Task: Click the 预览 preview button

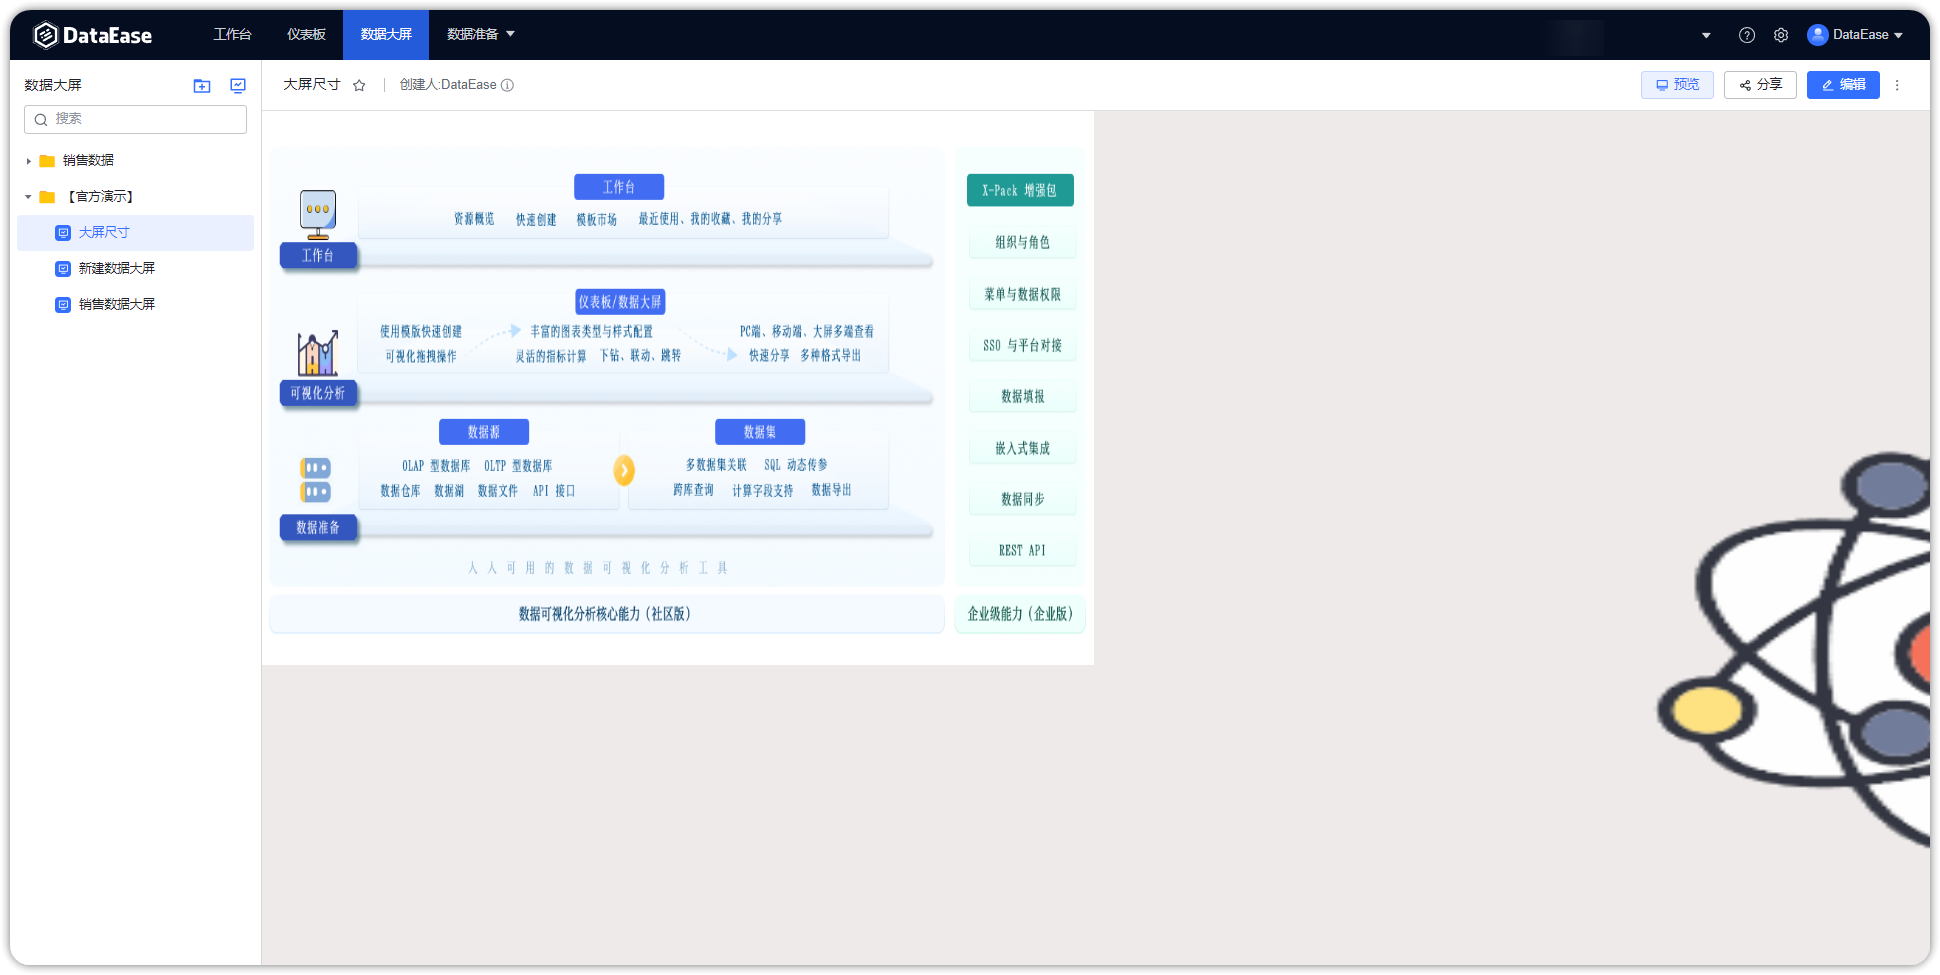Action: (x=1677, y=85)
